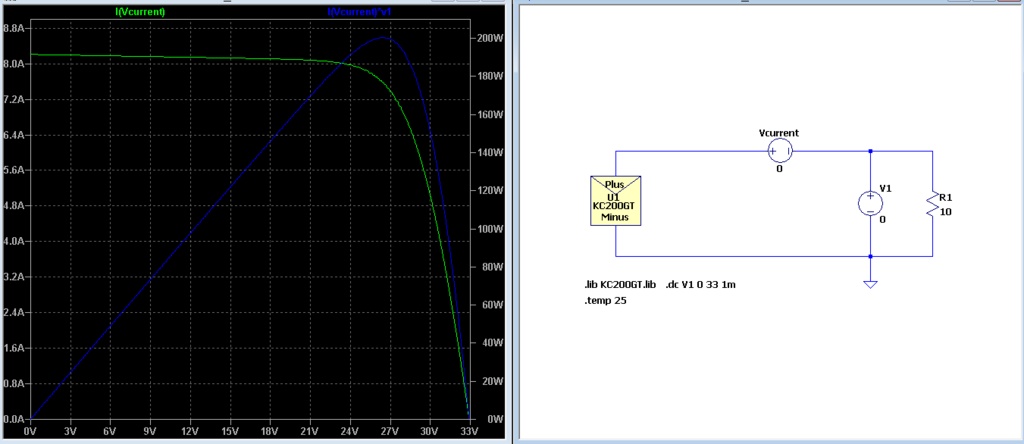Click the 0.8A left axis label
The image size is (1024, 444).
coord(14,383)
